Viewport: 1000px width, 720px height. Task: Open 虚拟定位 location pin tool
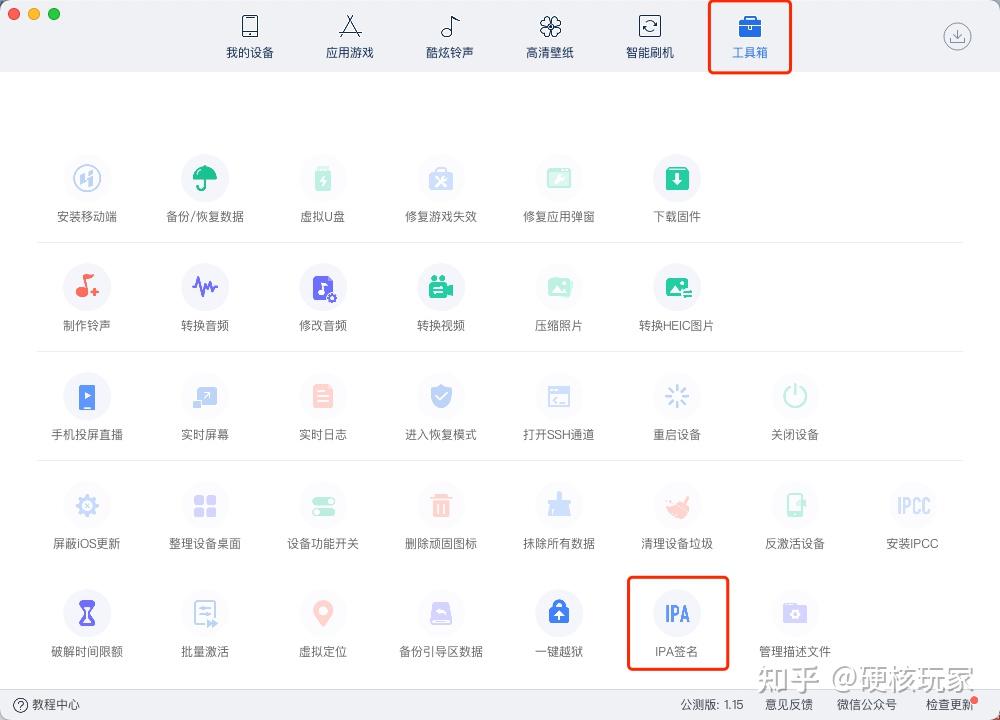coord(323,613)
